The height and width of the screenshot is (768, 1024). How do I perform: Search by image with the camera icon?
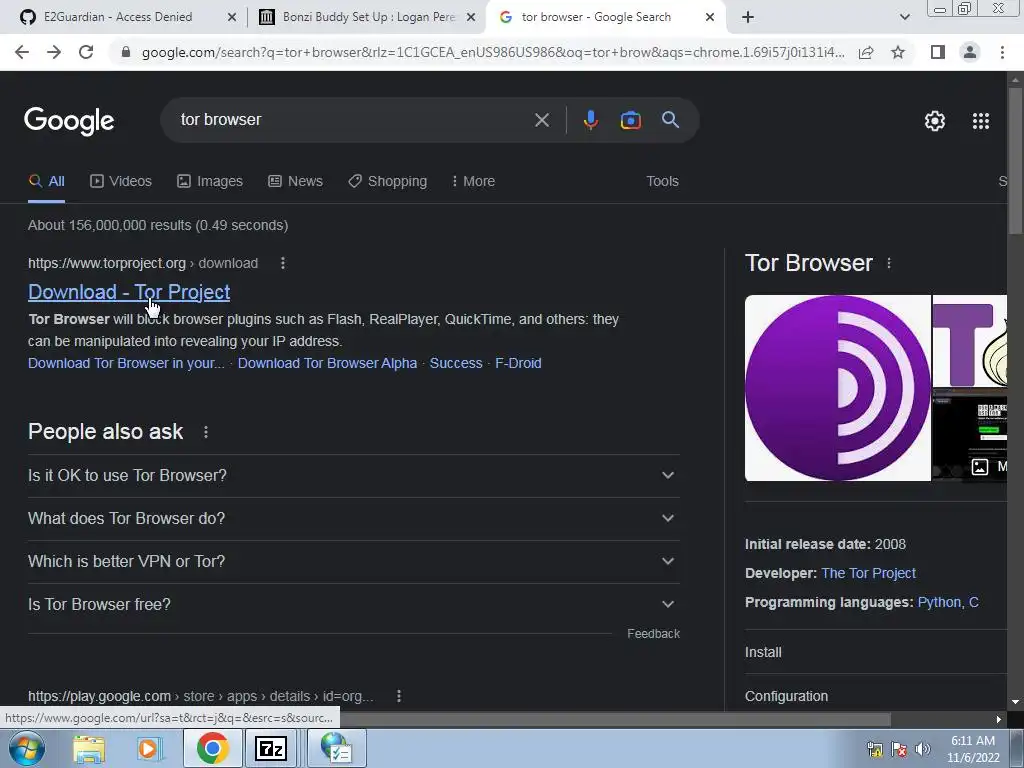630,120
